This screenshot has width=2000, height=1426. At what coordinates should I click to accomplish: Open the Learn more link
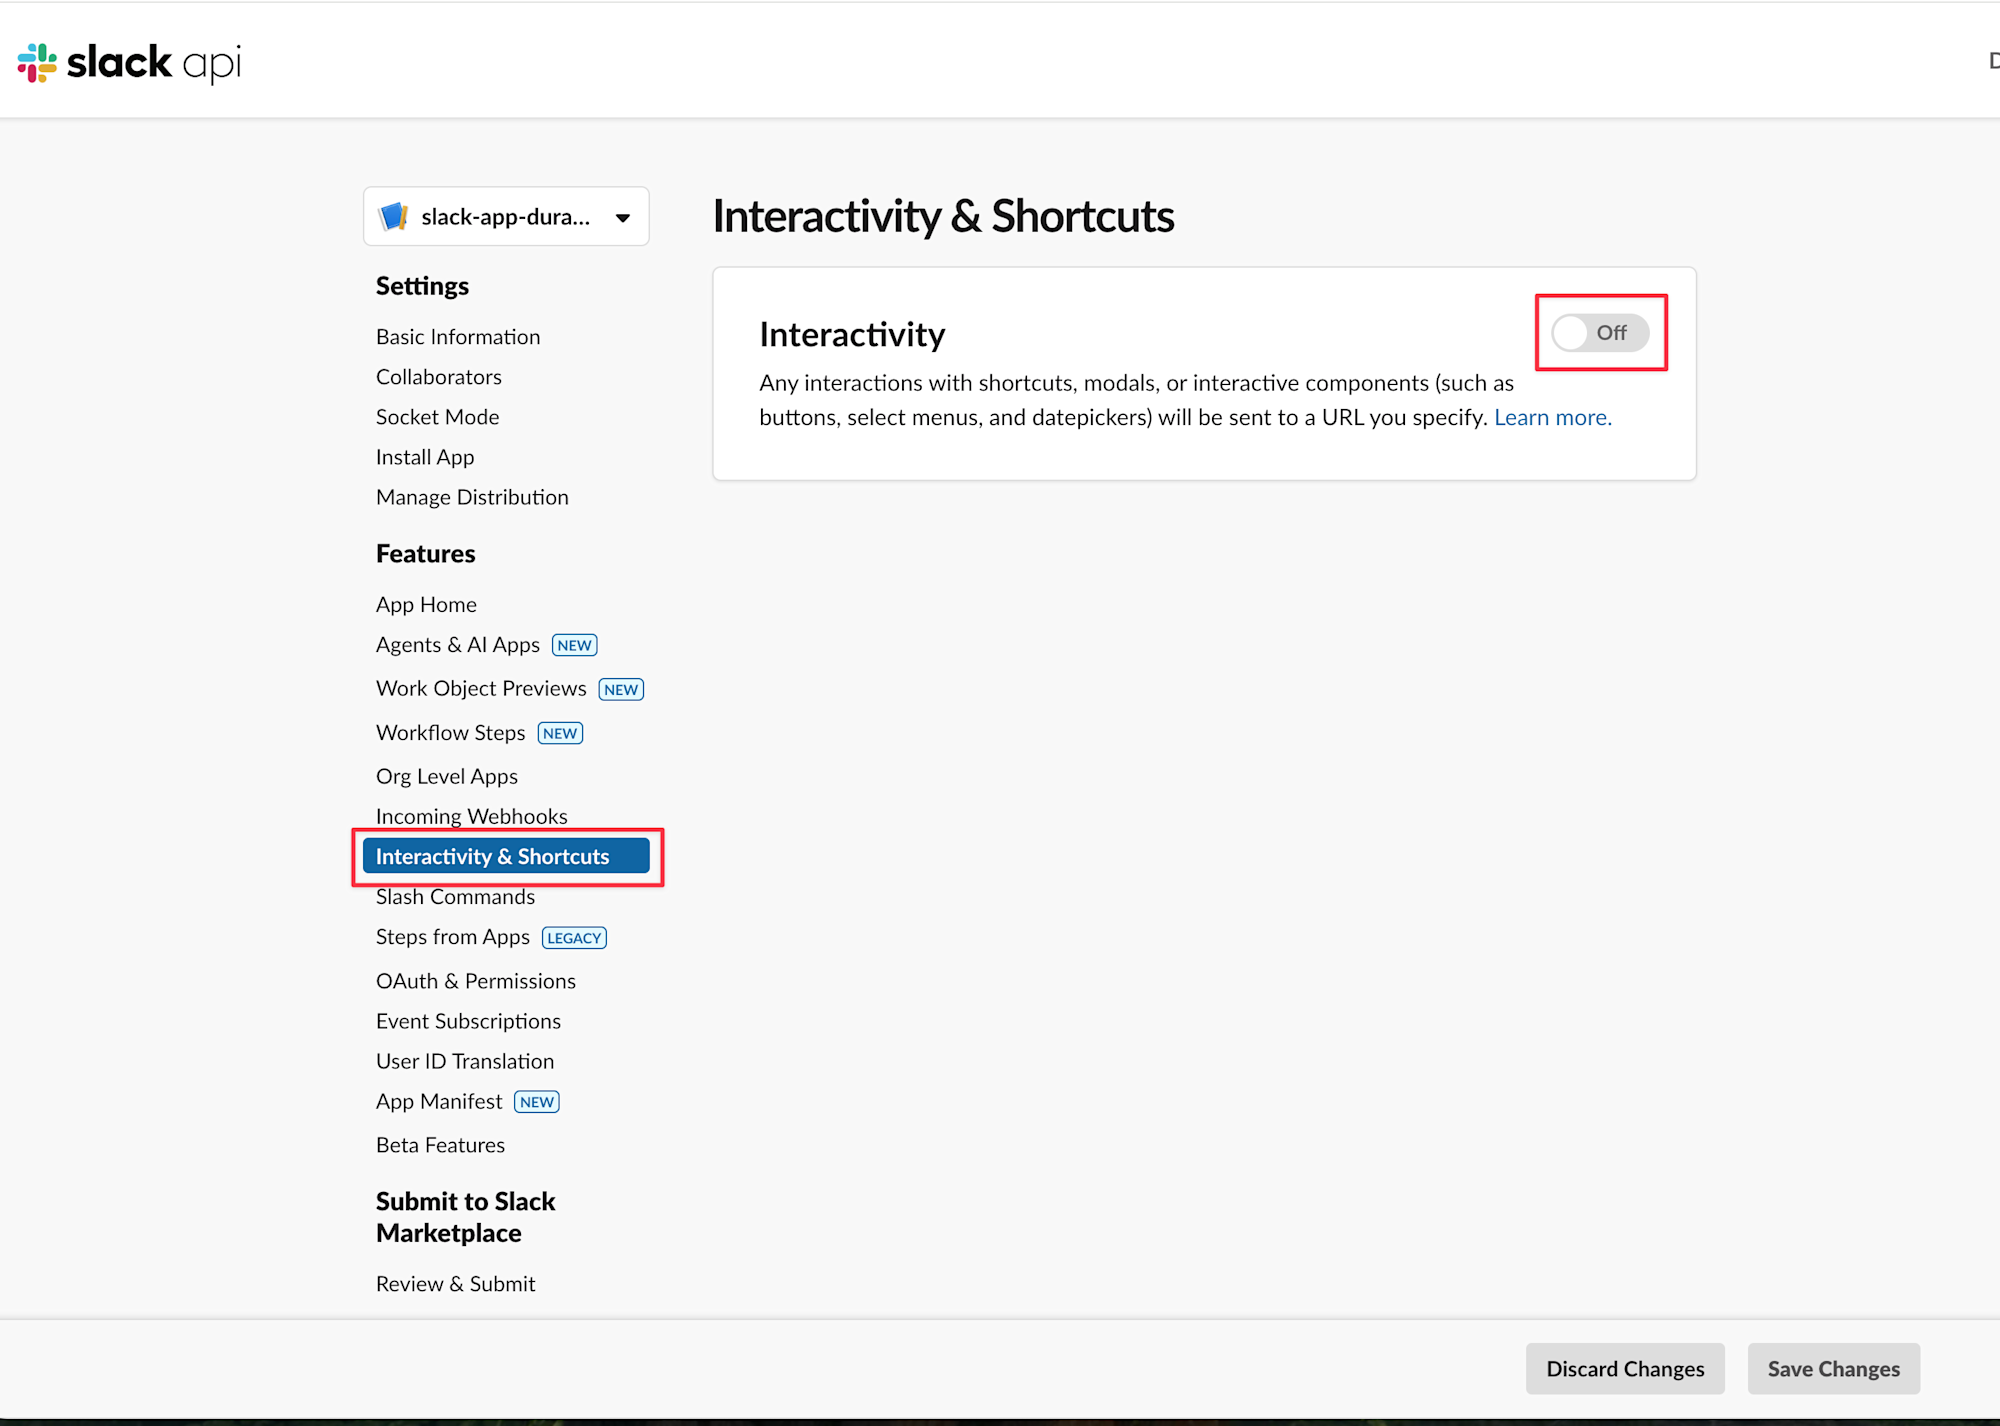pyautogui.click(x=1552, y=417)
